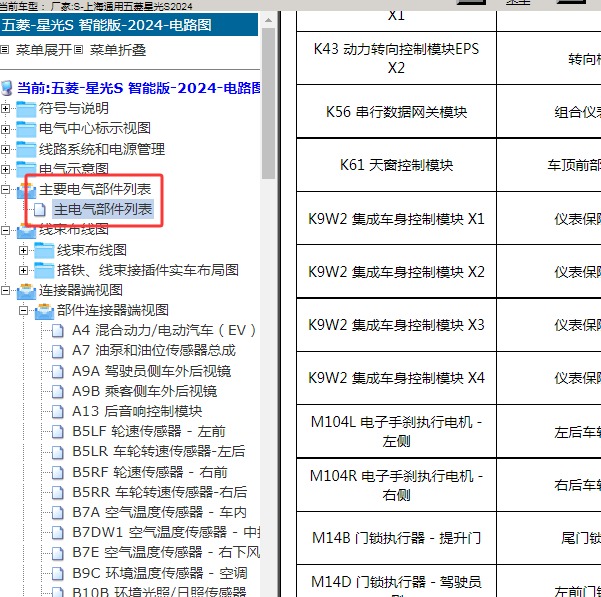The height and width of the screenshot is (597, 601).
Task: Click the 搭铁、线束接插件 folder icon
Action: (44, 271)
